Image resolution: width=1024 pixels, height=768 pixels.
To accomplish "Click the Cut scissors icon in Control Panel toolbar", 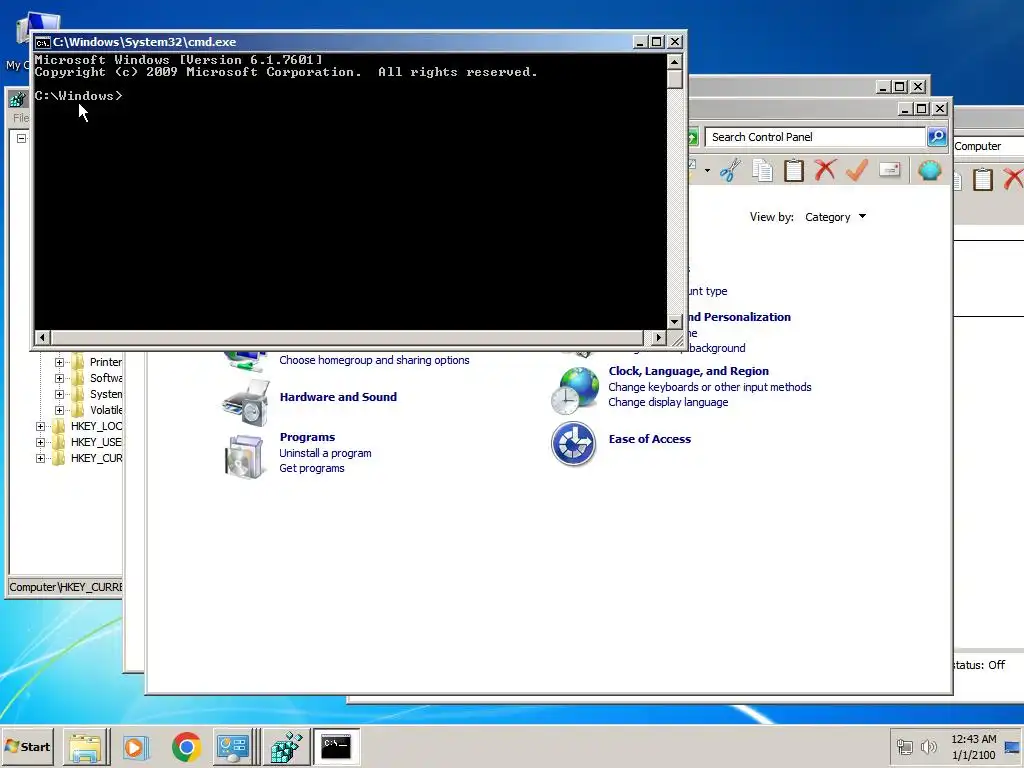I will pyautogui.click(x=730, y=170).
